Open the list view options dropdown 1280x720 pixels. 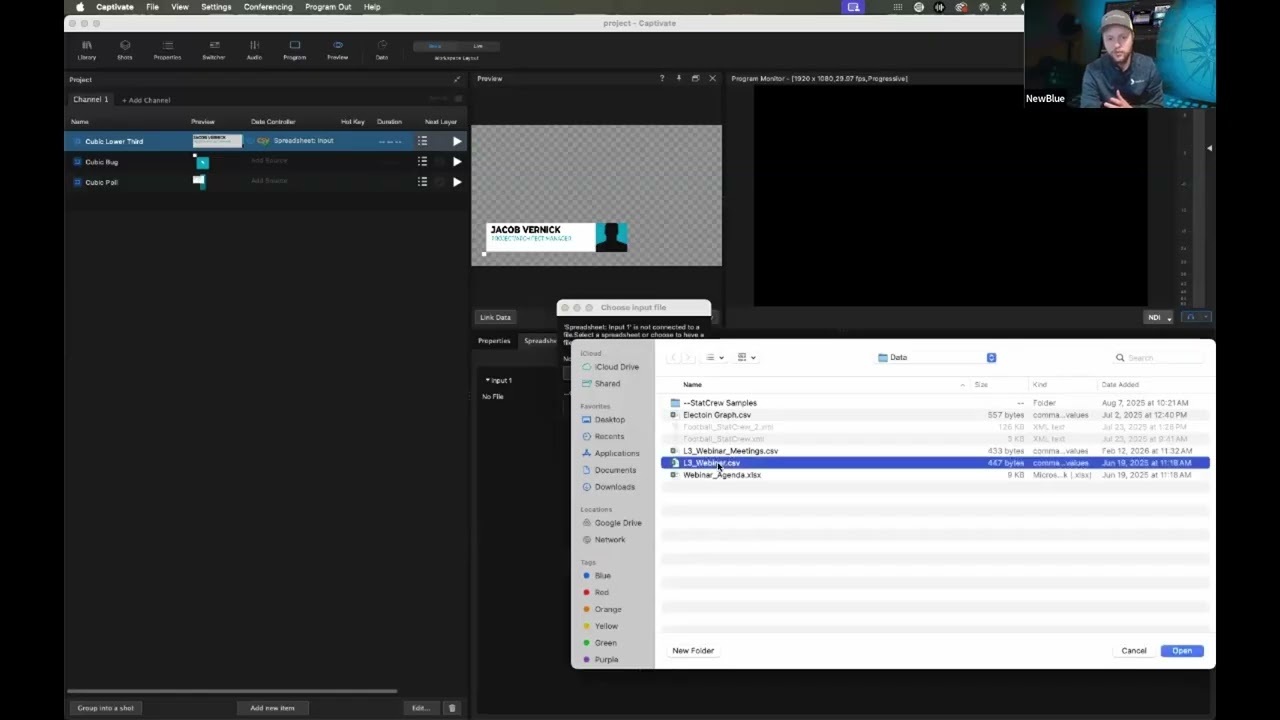(714, 357)
